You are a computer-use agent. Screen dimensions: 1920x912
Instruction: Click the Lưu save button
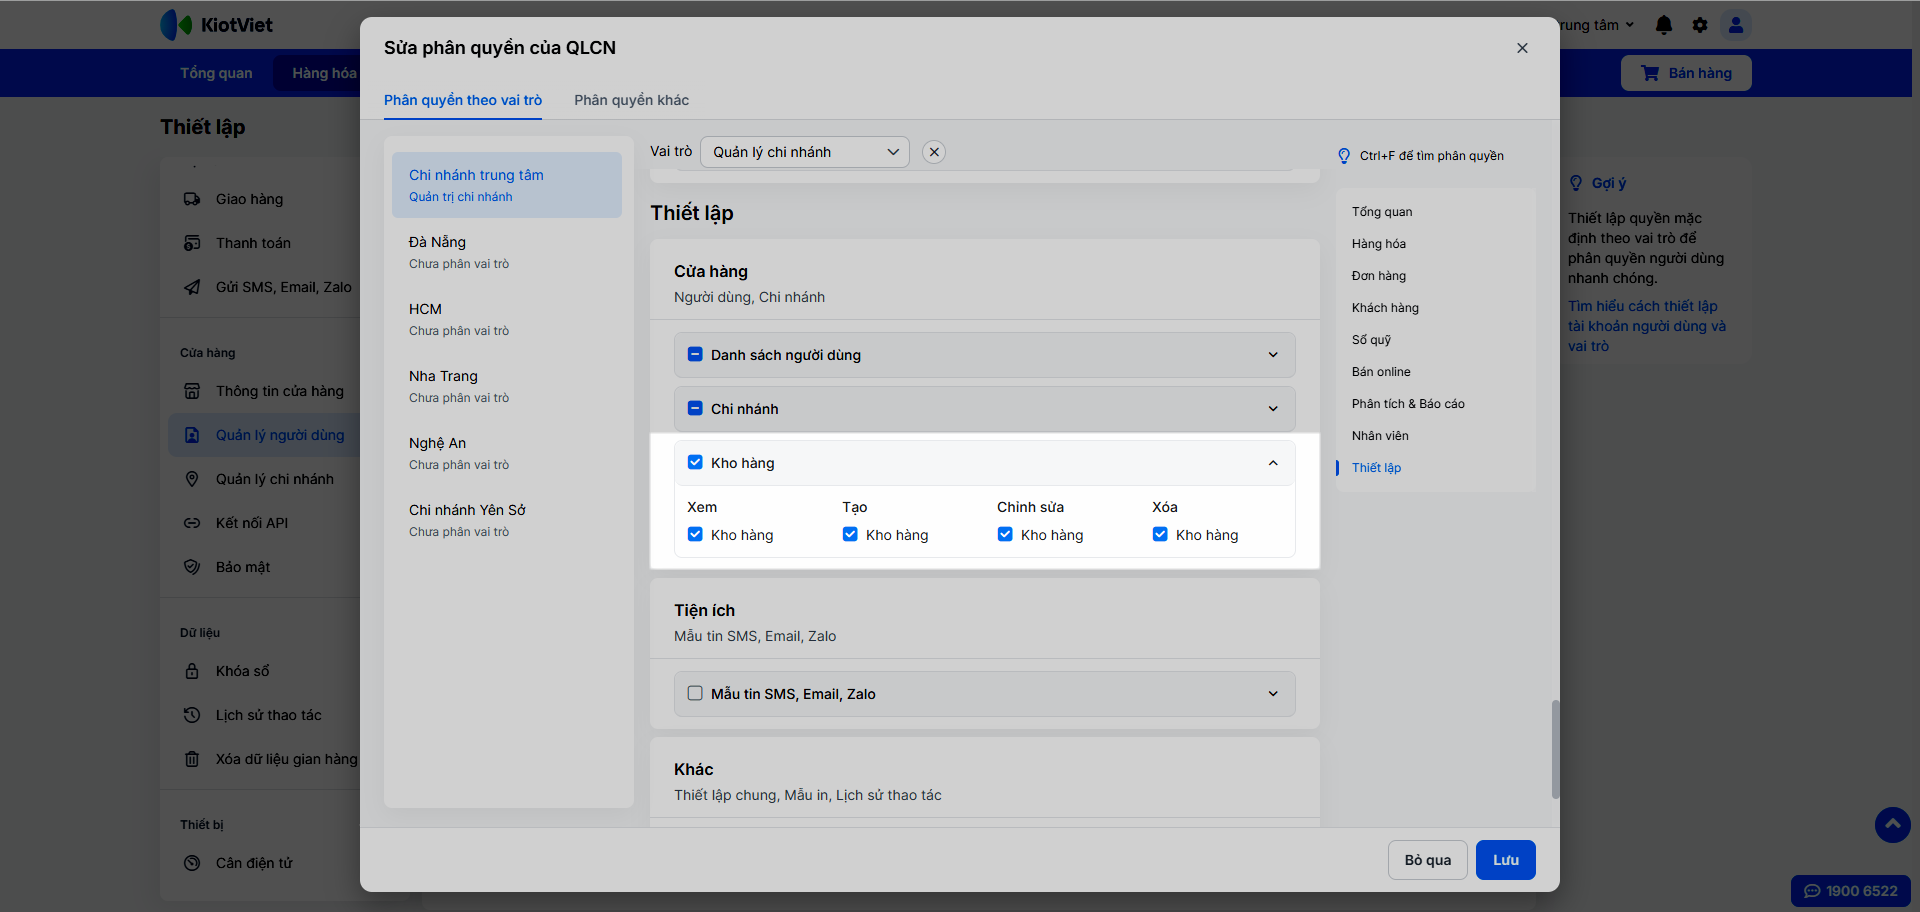[1505, 860]
